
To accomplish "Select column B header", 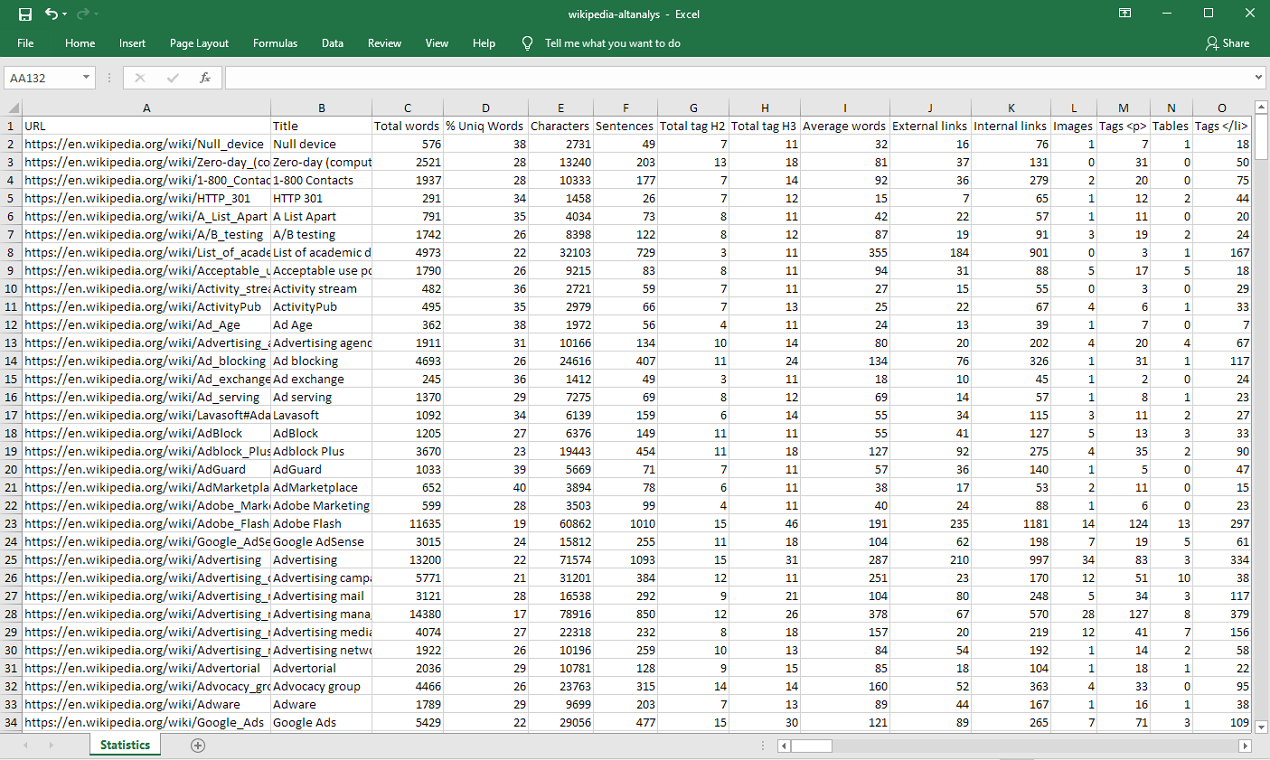I will (321, 108).
